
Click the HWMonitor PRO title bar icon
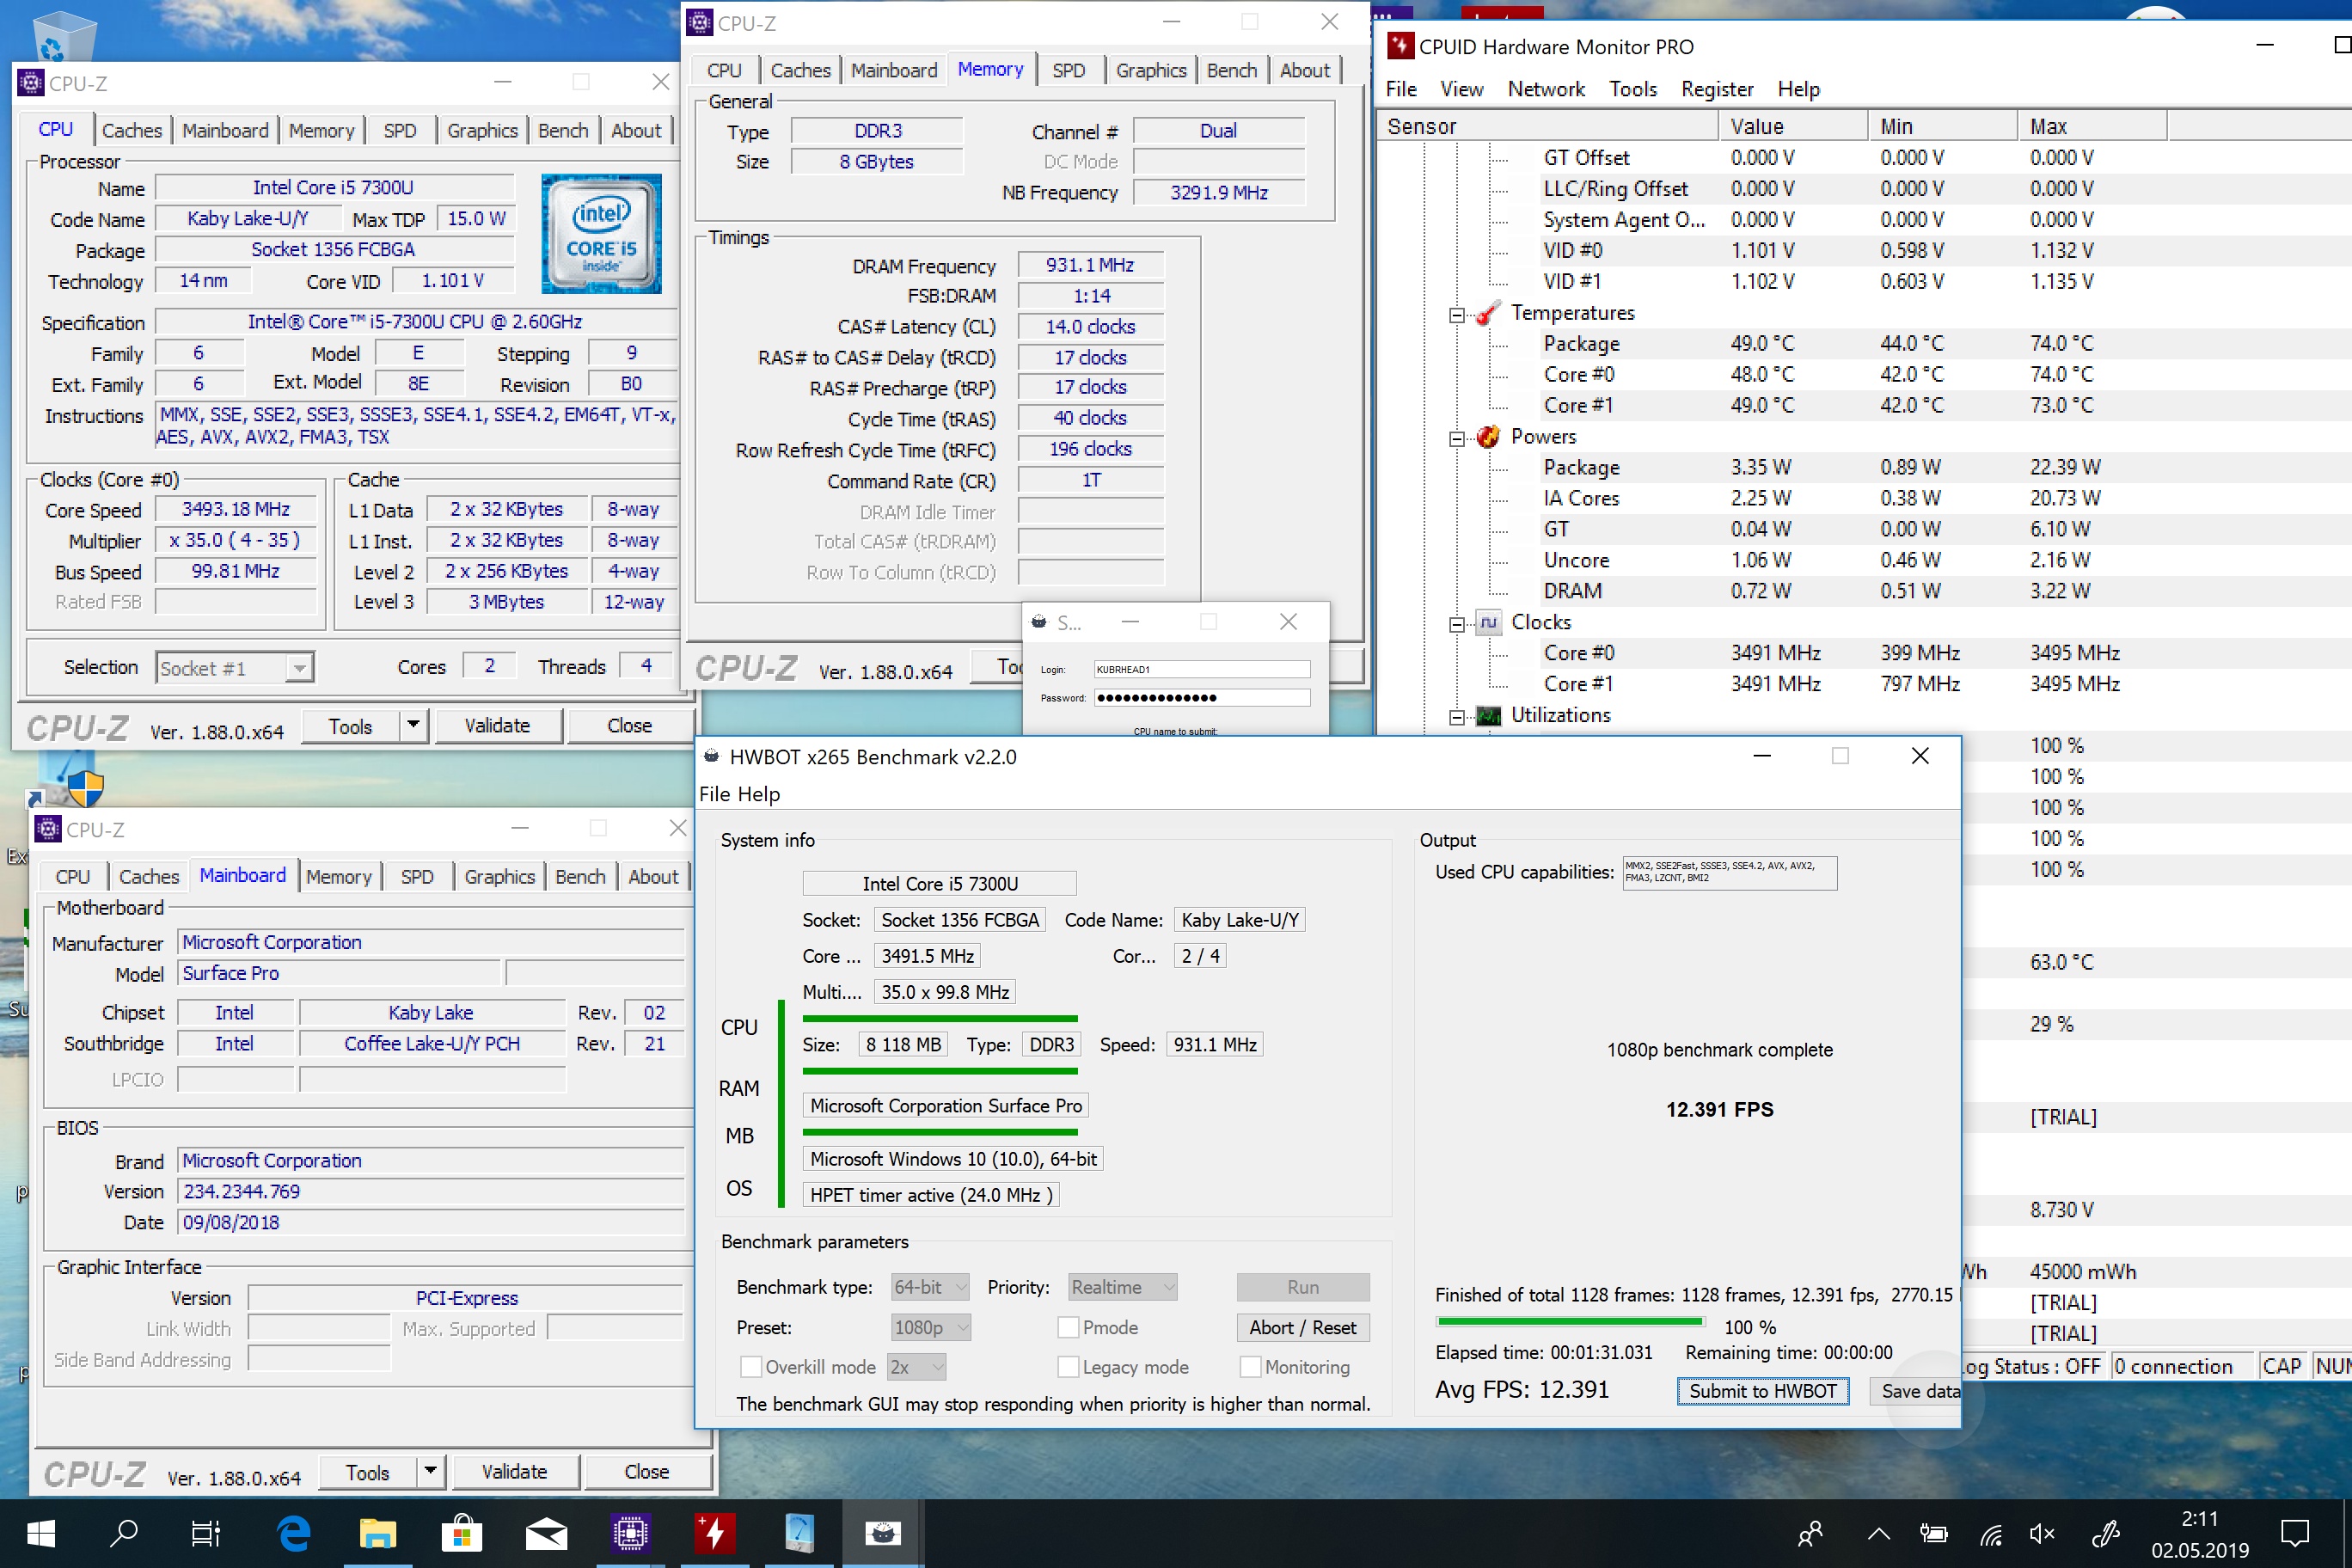[x=1400, y=46]
